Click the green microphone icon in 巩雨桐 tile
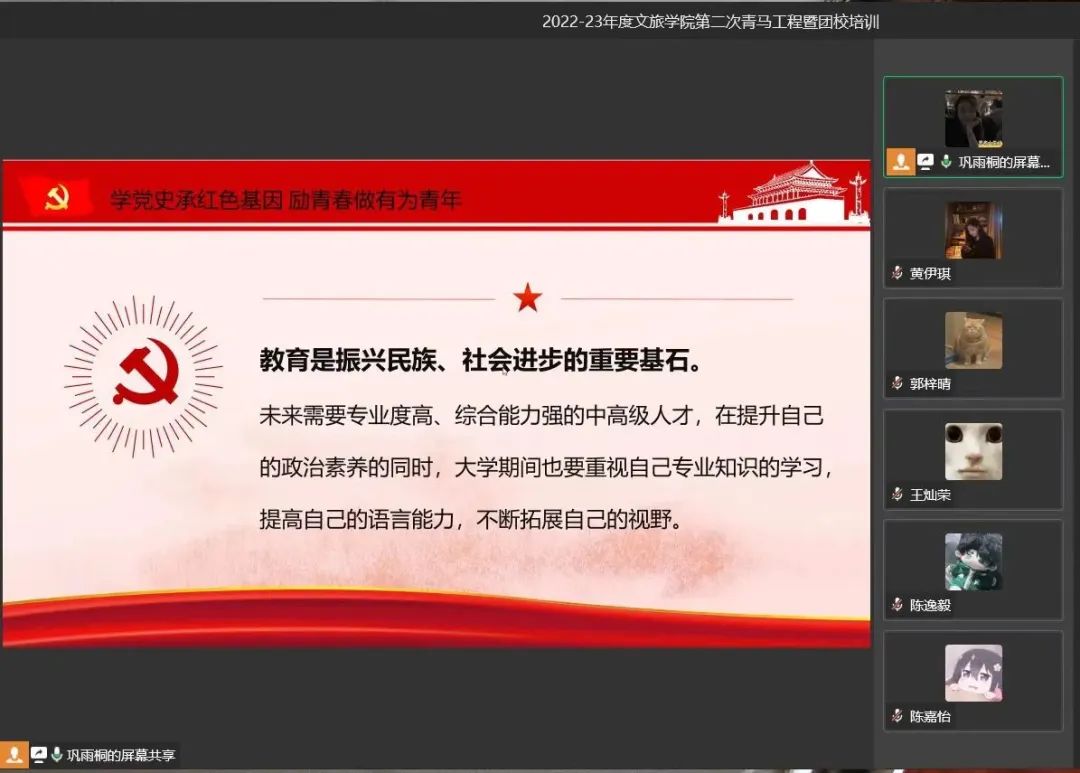The width and height of the screenshot is (1080, 773). (946, 162)
